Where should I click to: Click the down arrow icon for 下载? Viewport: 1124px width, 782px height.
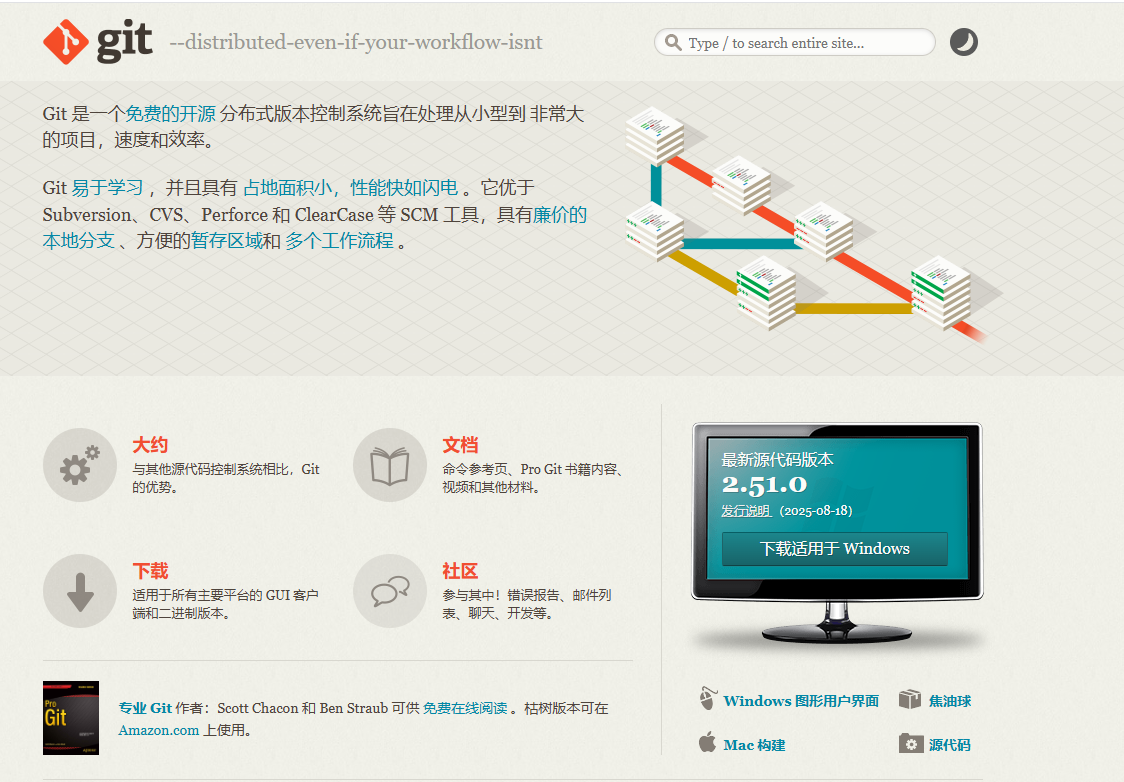coord(80,591)
